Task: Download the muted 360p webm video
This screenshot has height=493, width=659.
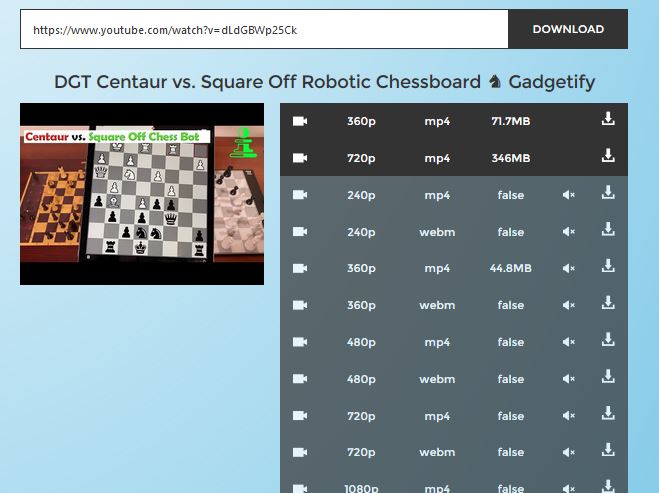Action: tap(608, 302)
